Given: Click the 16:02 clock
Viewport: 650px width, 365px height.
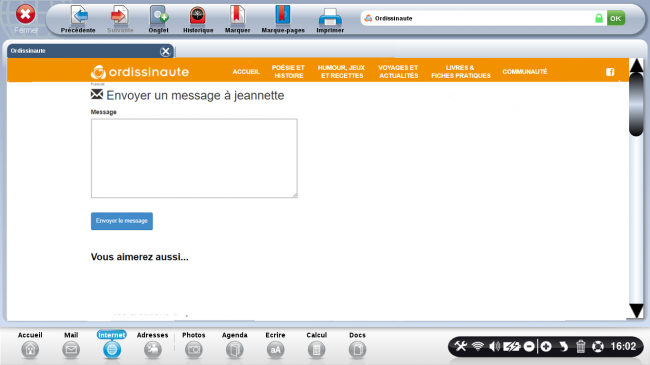Looking at the screenshot, I should [623, 346].
